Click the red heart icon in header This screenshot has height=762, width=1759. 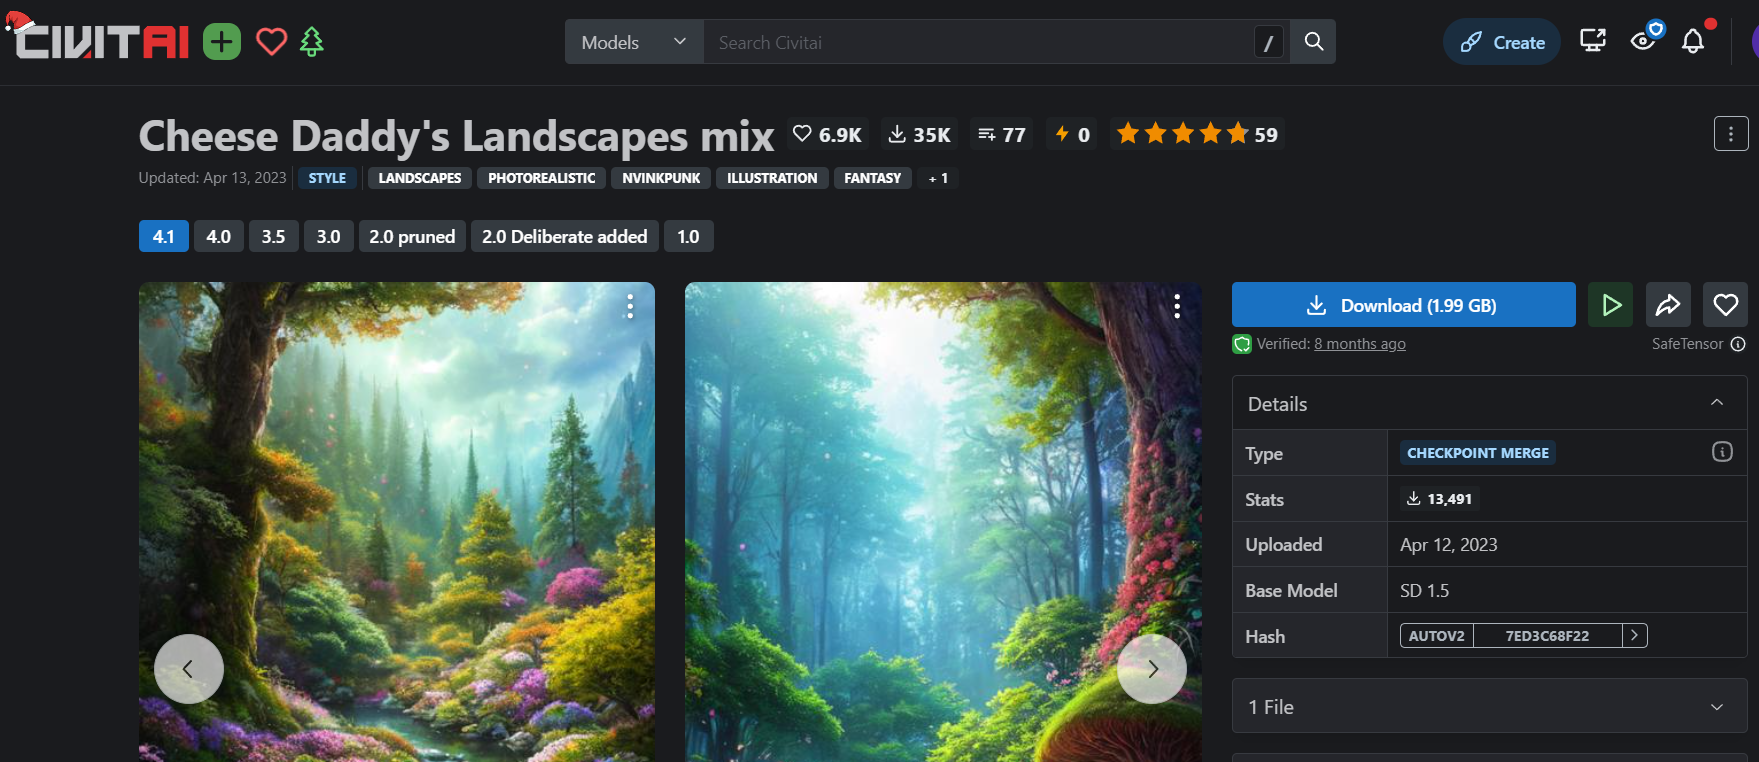[x=271, y=42]
